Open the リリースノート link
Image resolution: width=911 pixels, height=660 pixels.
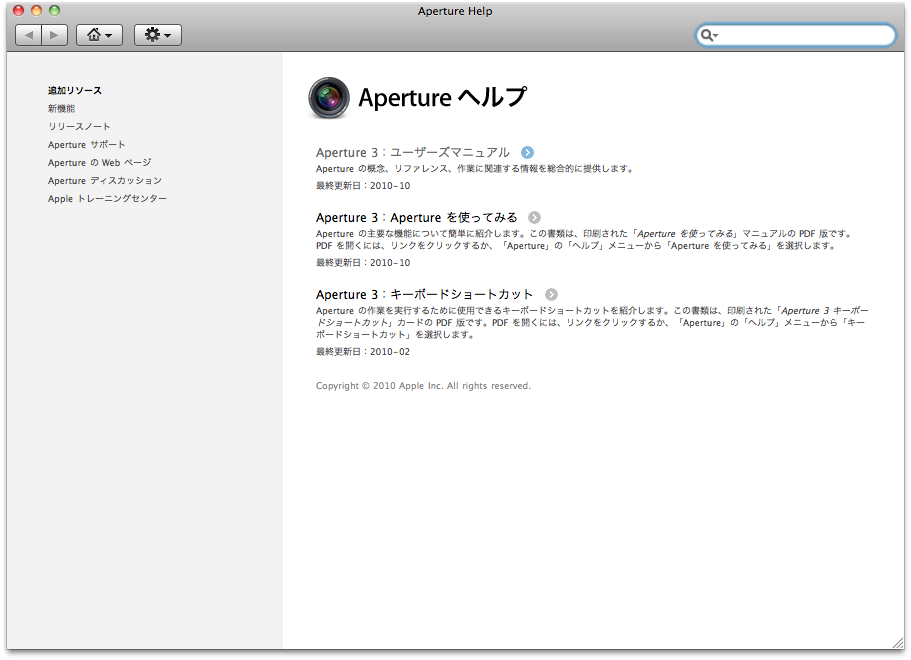79,127
